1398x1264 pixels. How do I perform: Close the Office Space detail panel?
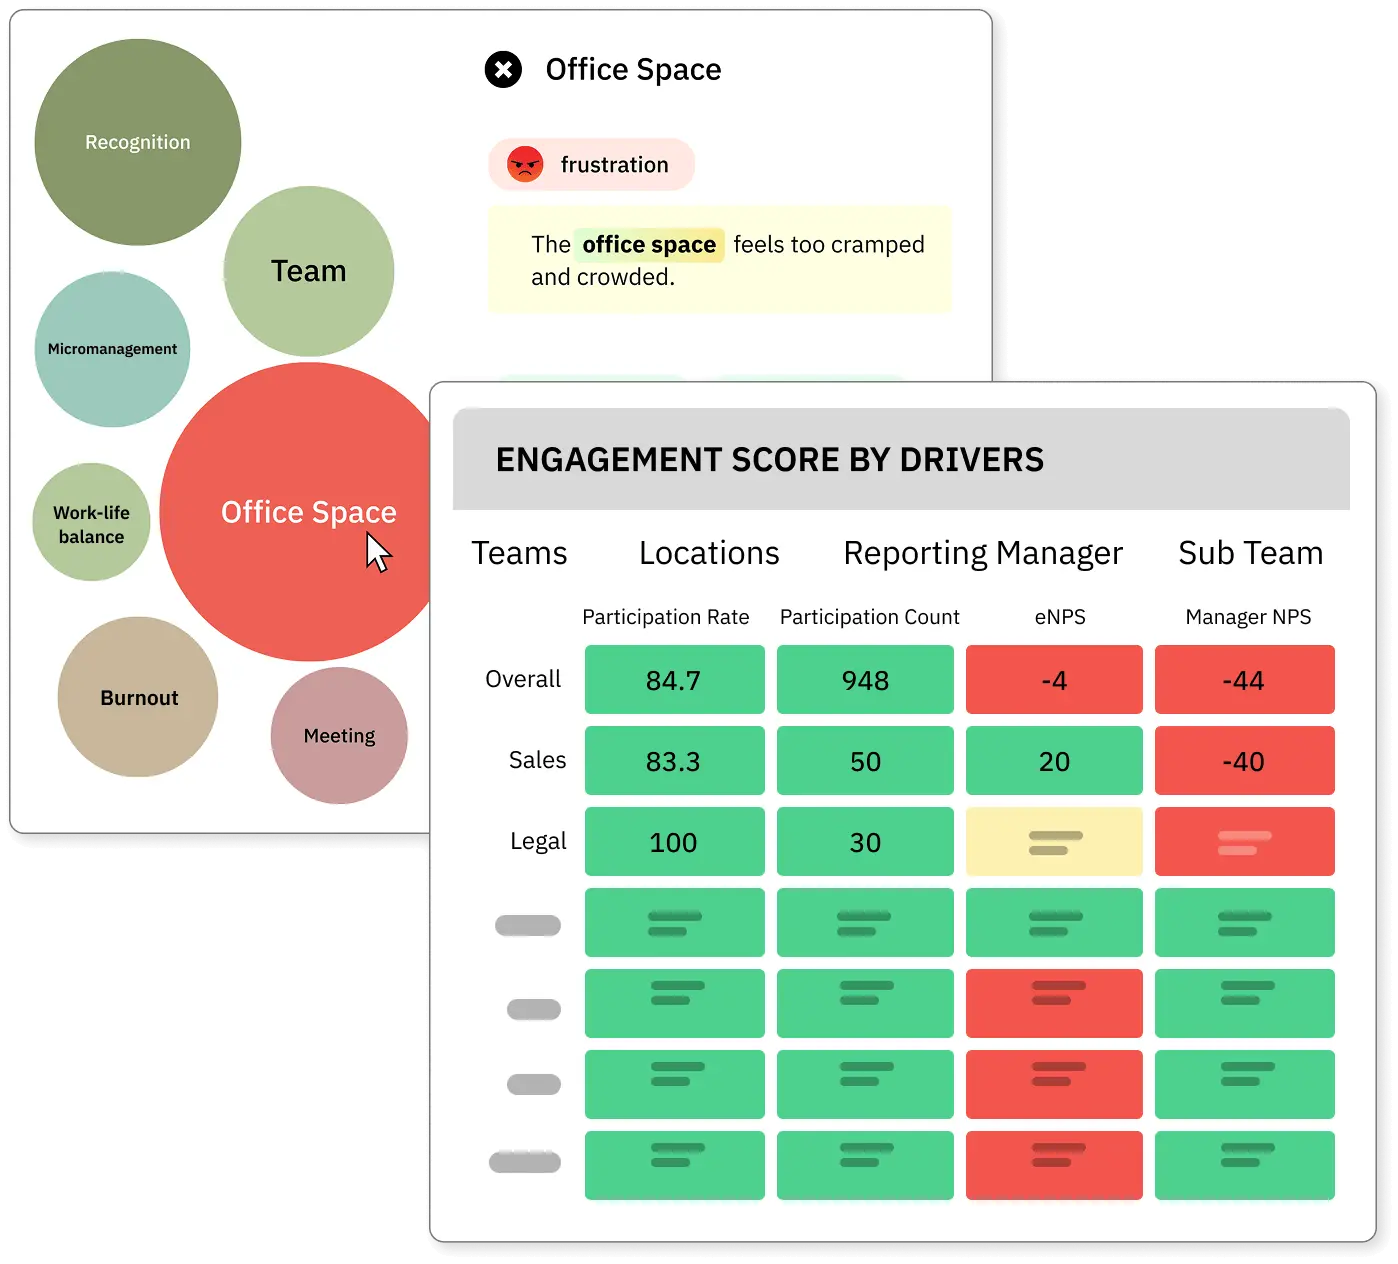click(503, 69)
